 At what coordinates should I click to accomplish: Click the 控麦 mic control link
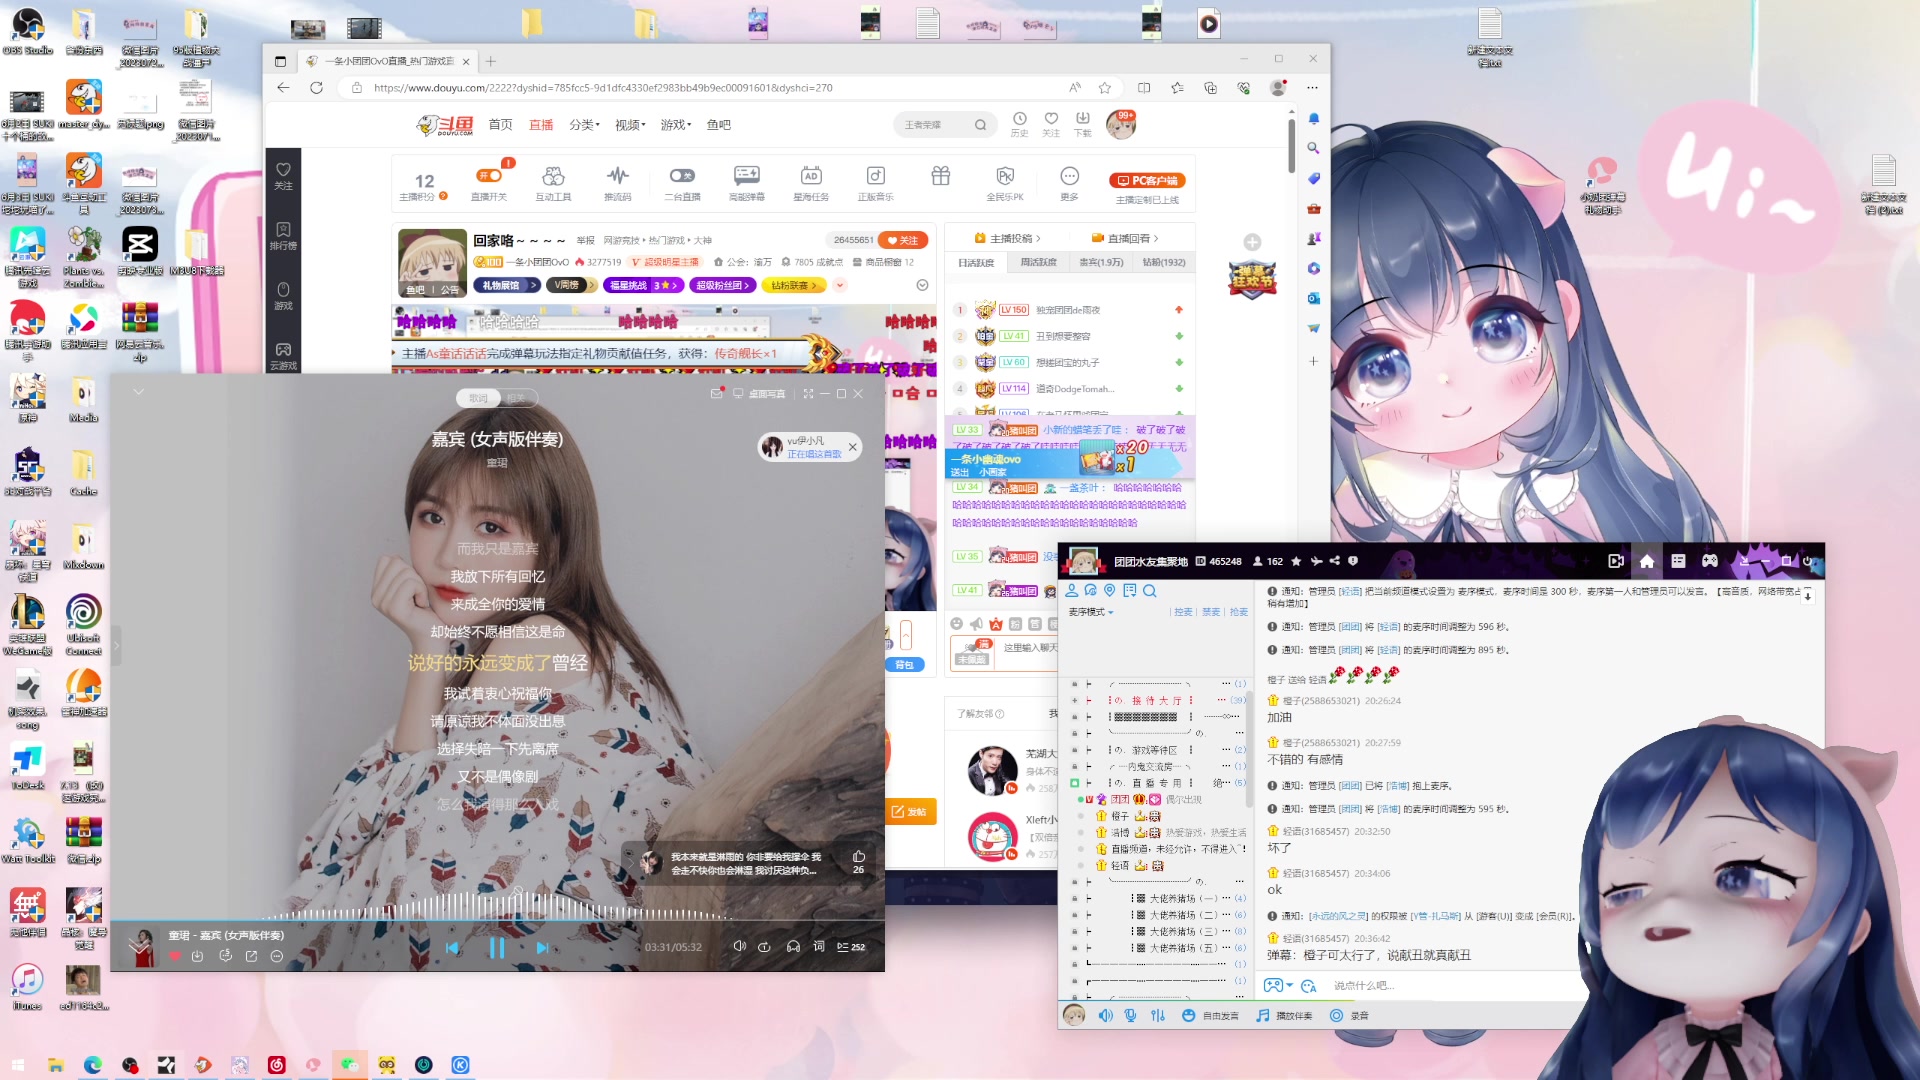coord(1184,612)
